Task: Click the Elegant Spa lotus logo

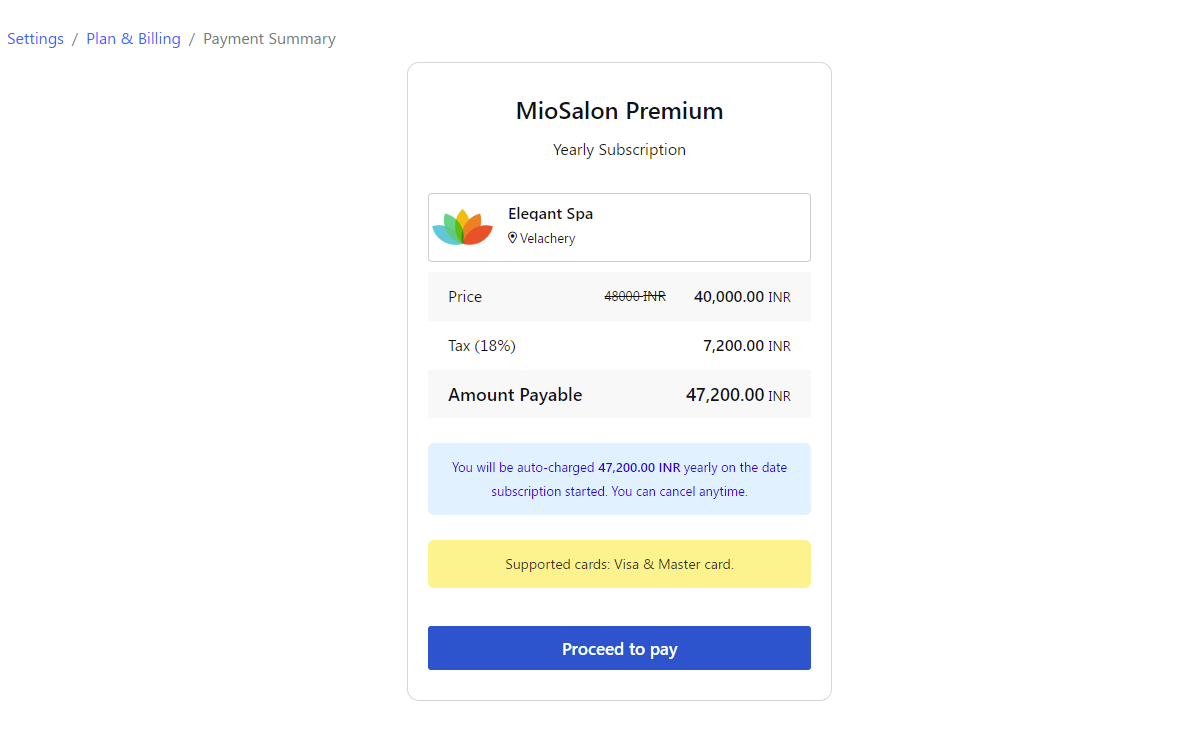Action: 462,227
